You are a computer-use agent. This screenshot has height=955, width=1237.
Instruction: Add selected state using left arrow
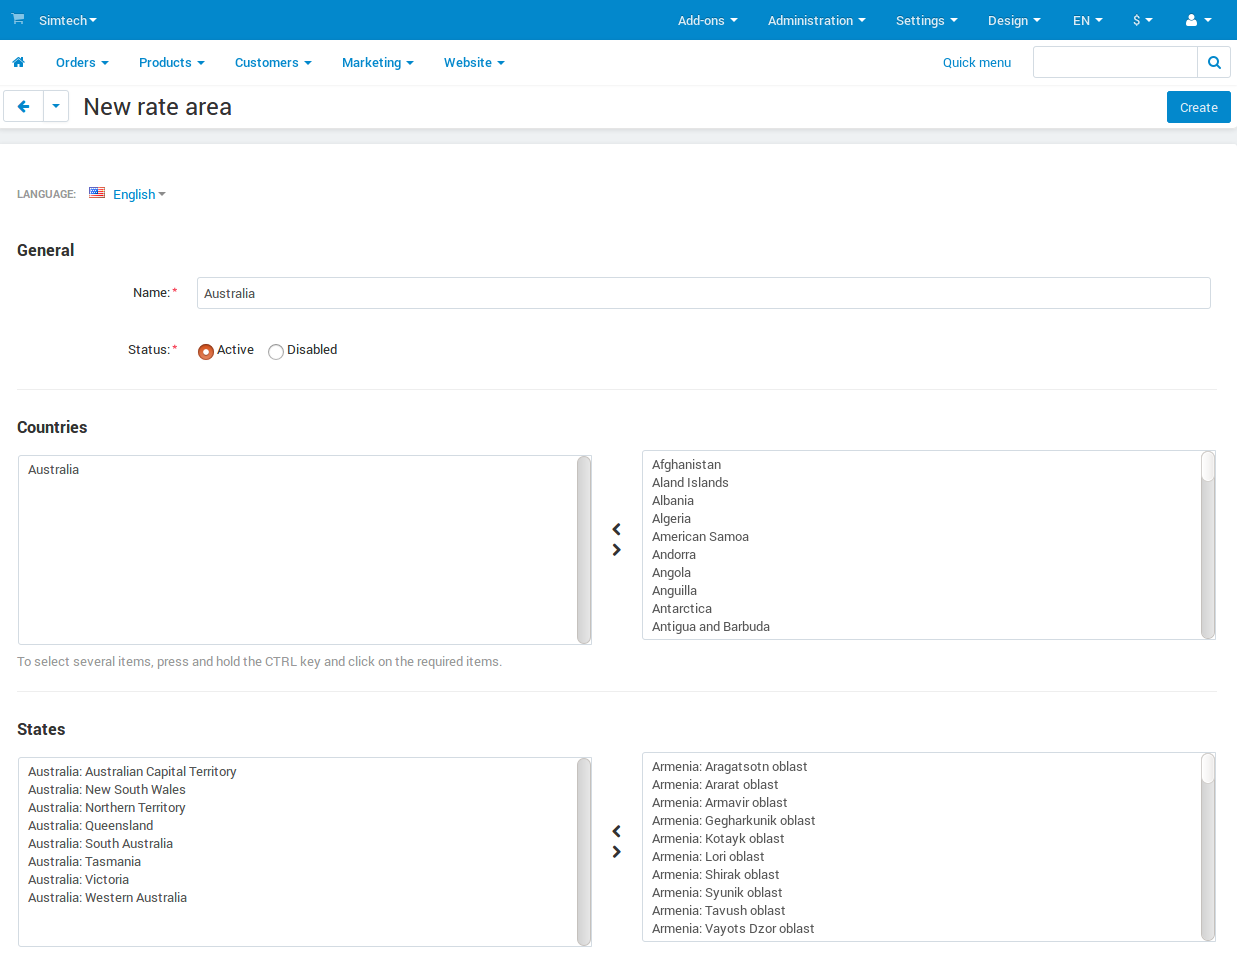[x=617, y=831]
